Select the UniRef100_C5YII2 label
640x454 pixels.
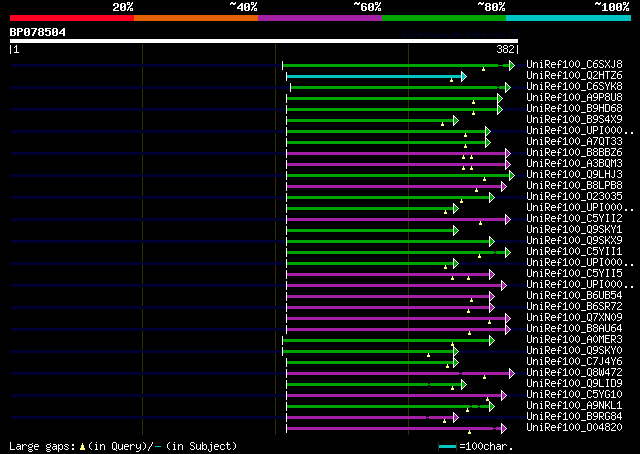574,218
